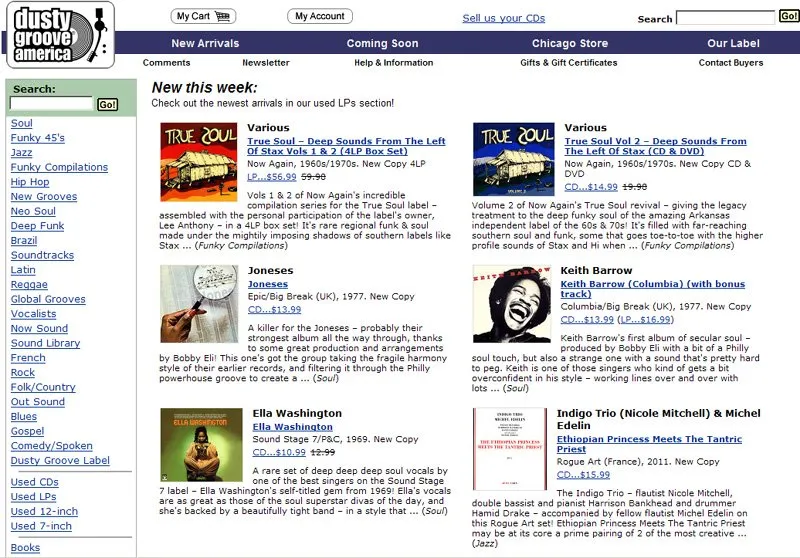Viewport: 800px width, 558px height.
Task: Click True Soul 4LP Box Set cover
Action: pos(198,162)
